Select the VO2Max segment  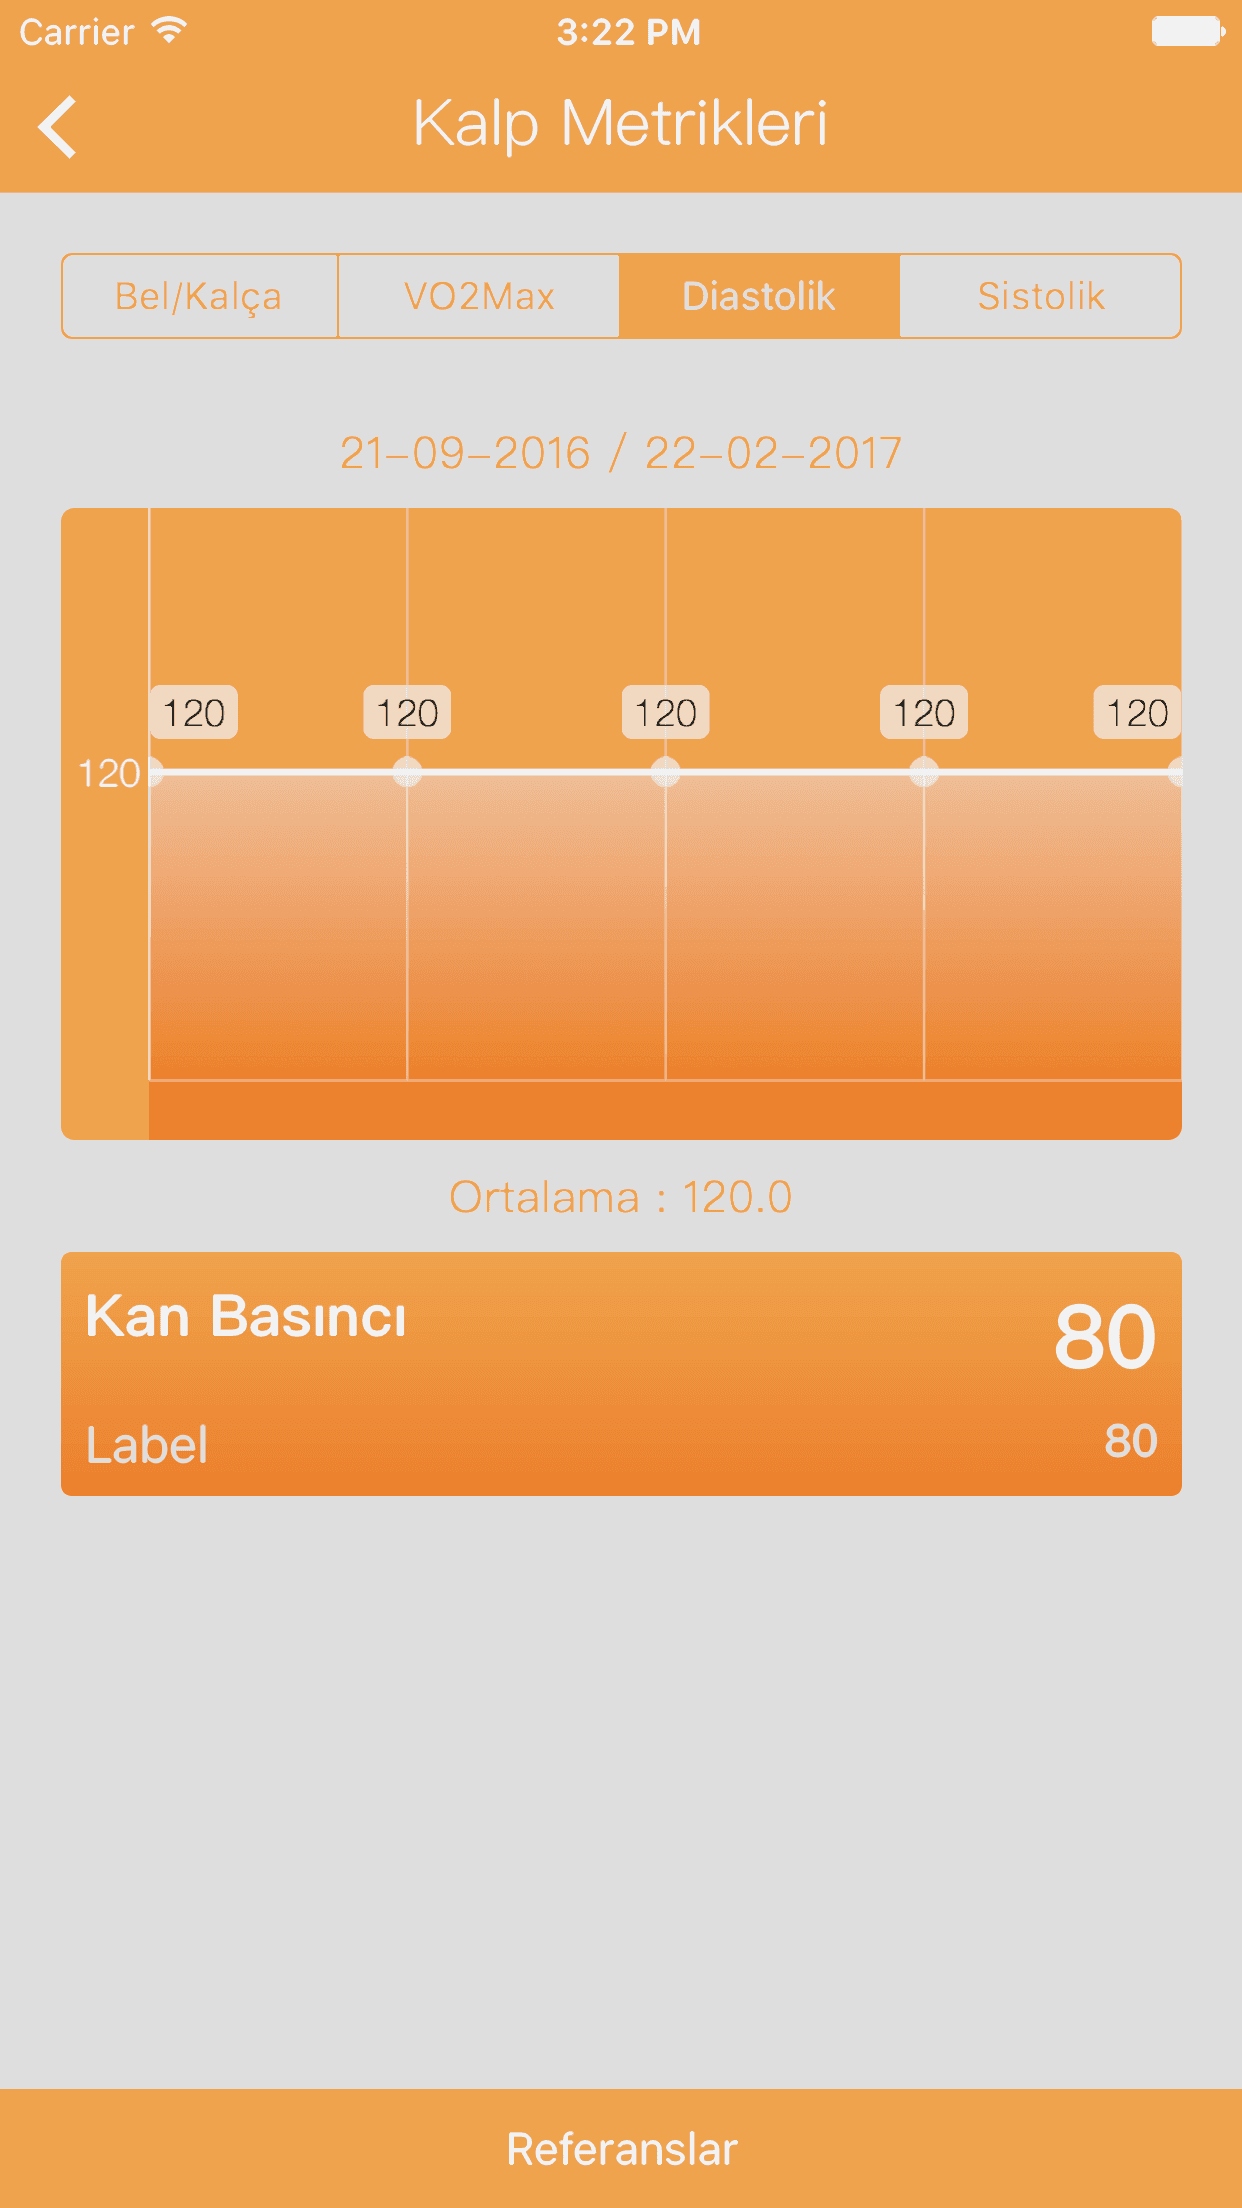click(x=479, y=296)
